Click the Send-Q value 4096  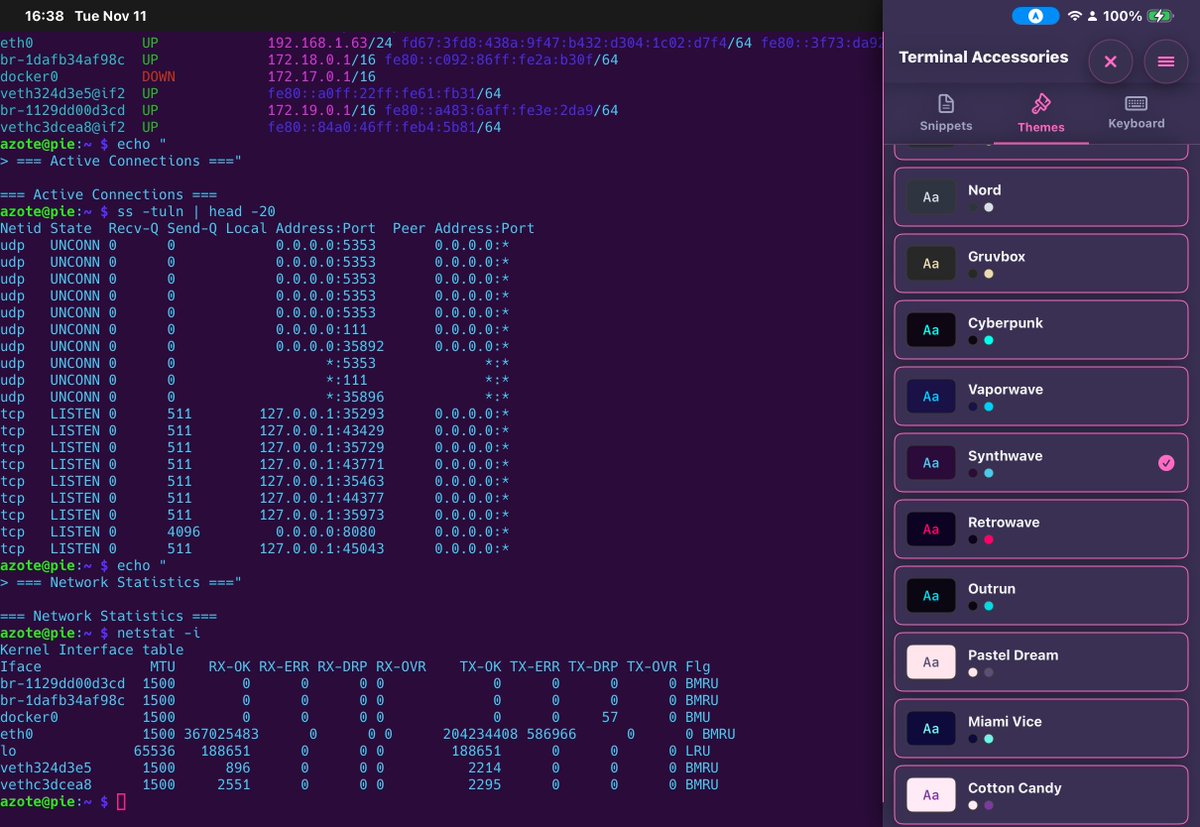(x=184, y=532)
